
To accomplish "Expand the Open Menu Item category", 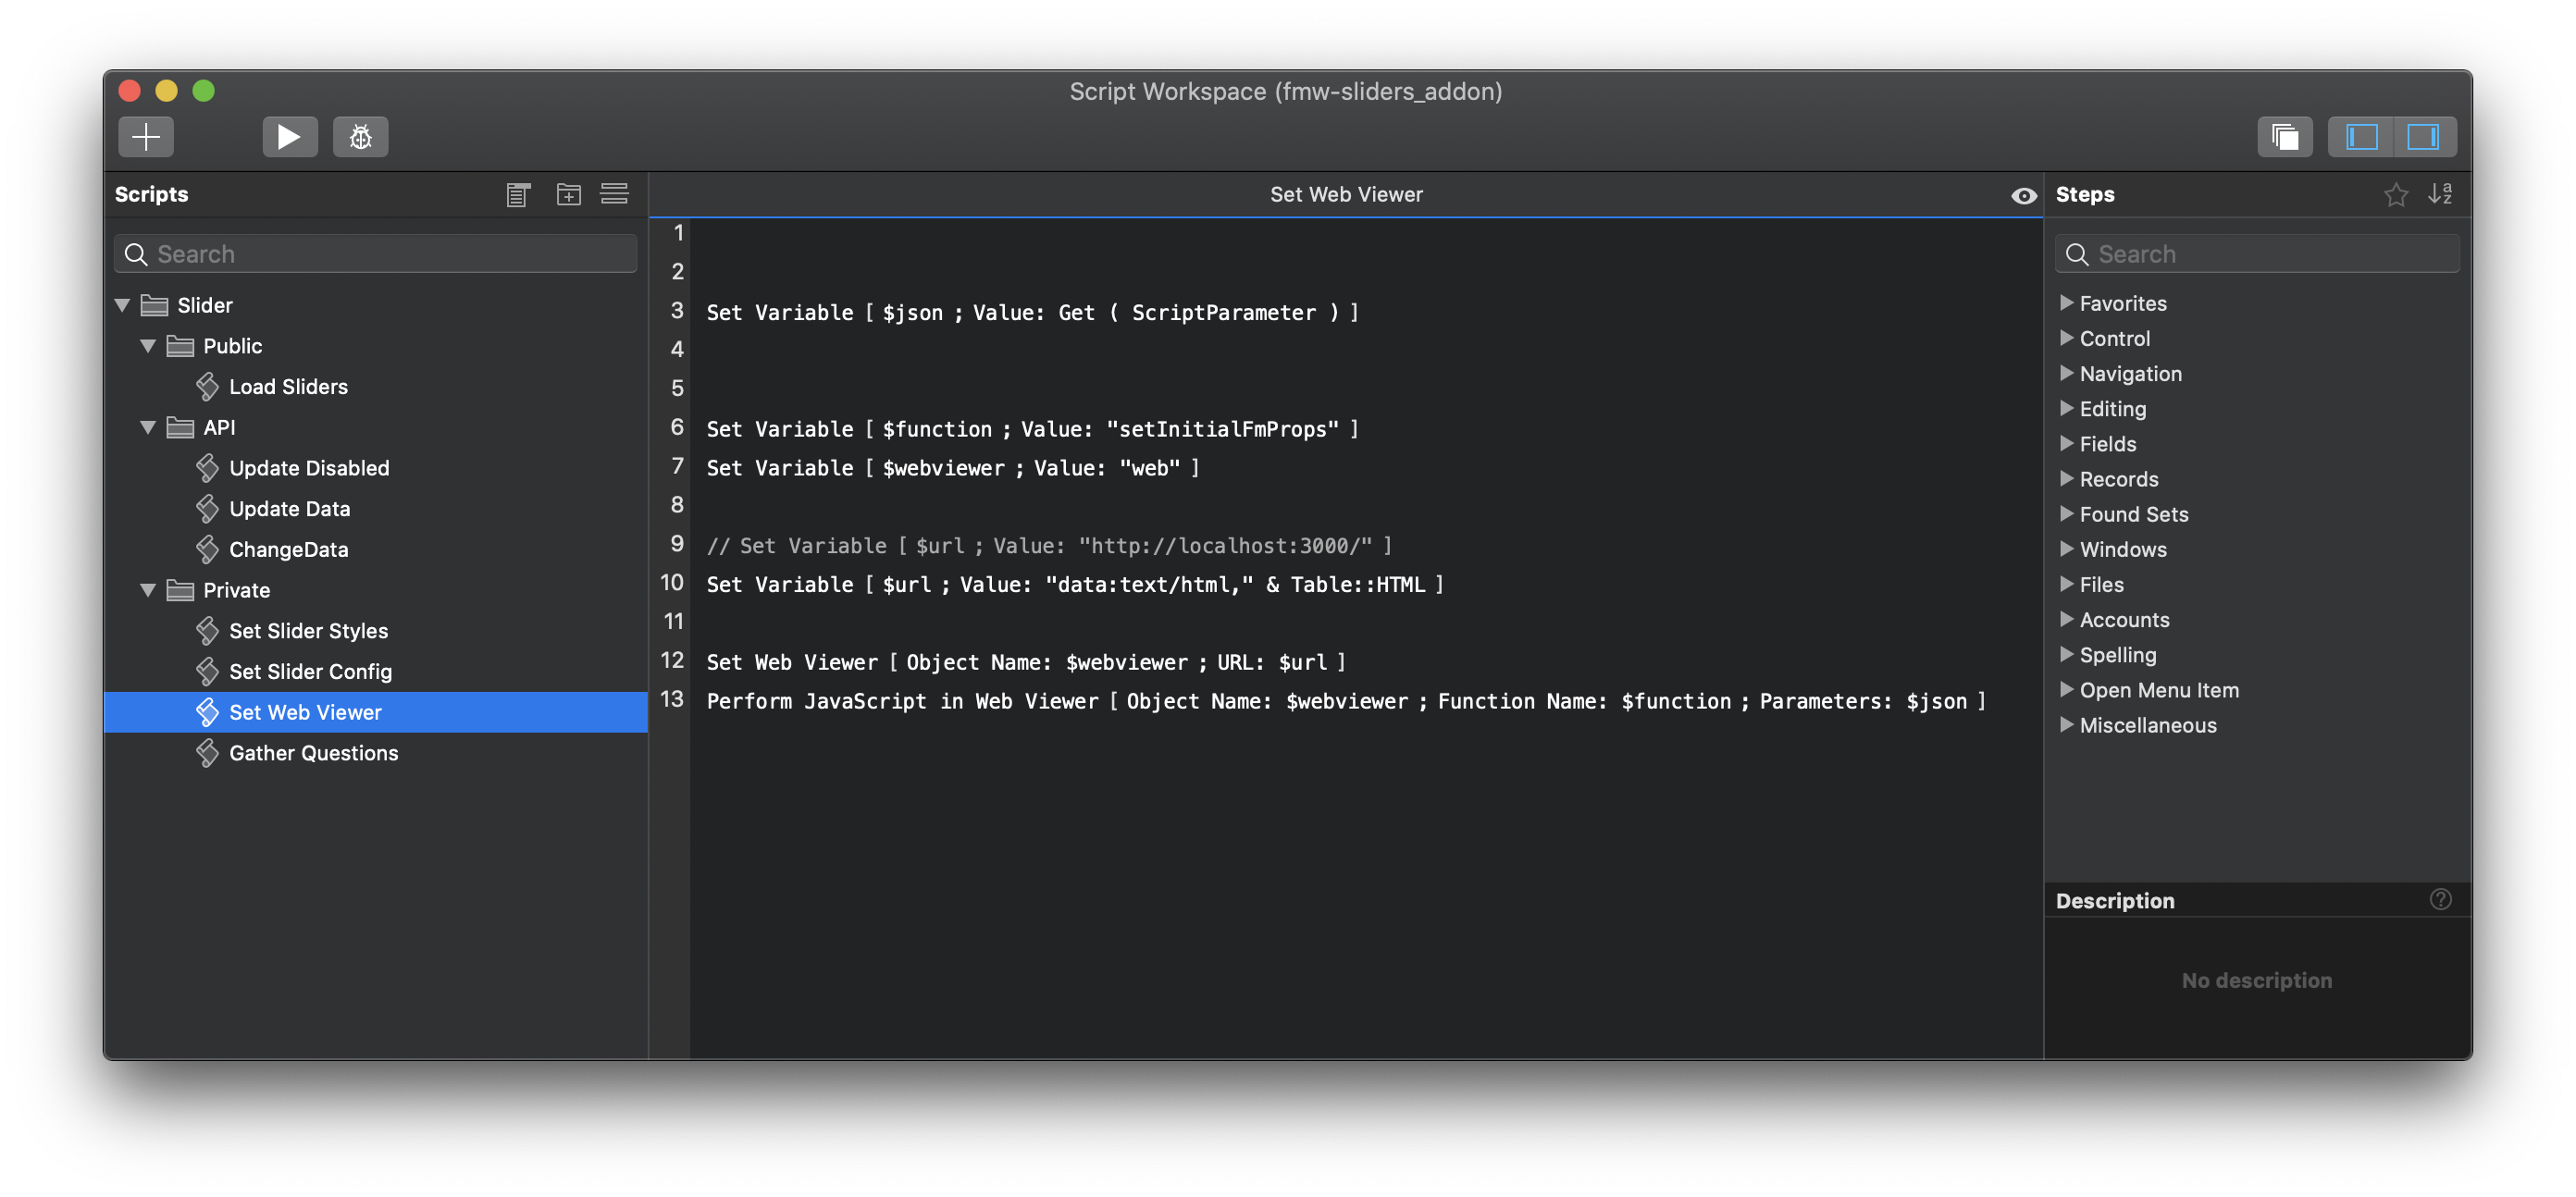I will 2066,690.
